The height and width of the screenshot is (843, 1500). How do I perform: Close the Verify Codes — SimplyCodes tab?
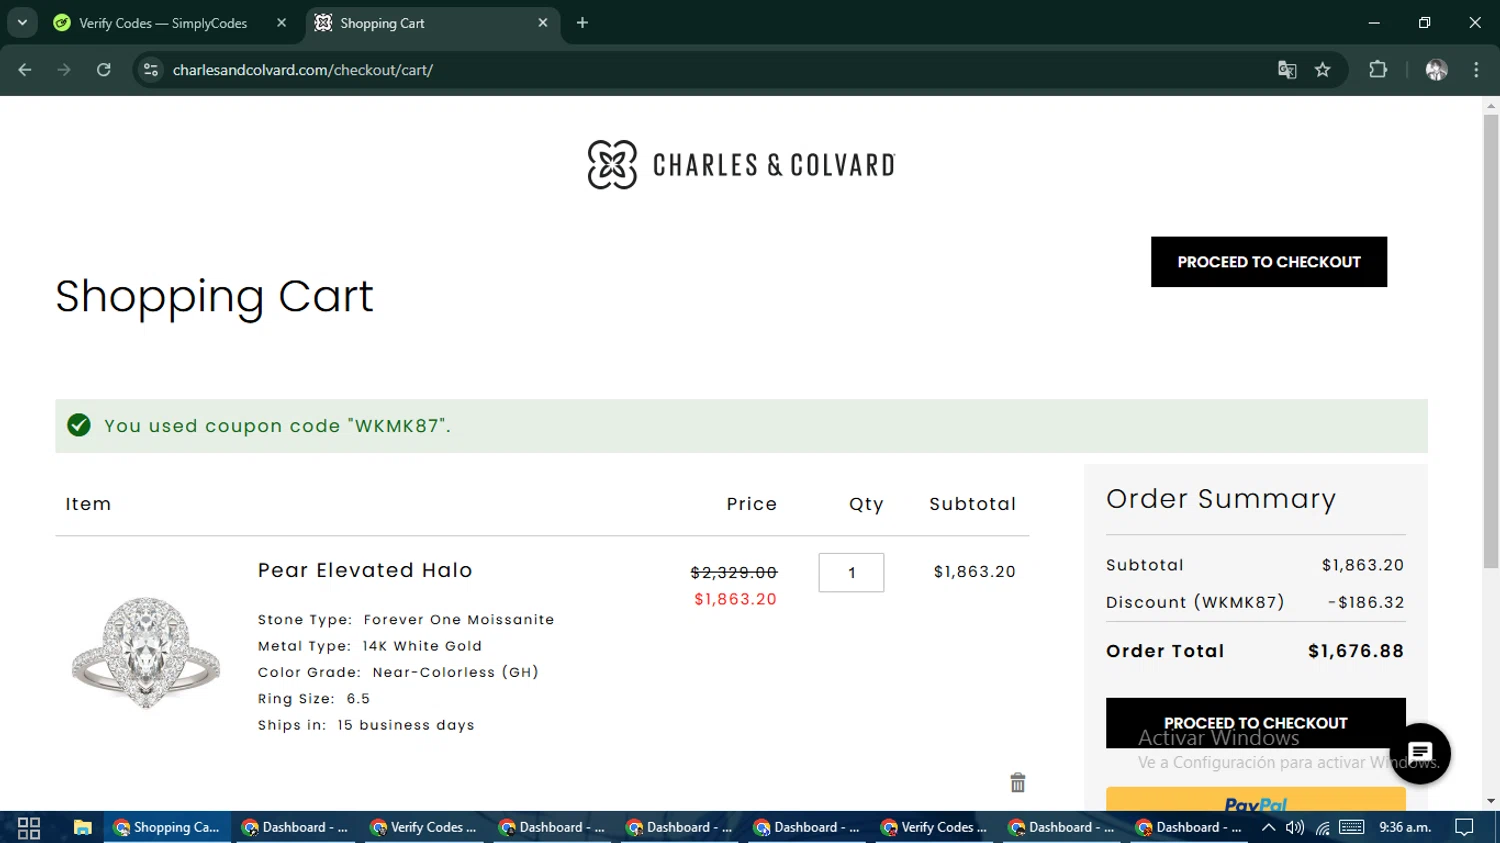[281, 23]
